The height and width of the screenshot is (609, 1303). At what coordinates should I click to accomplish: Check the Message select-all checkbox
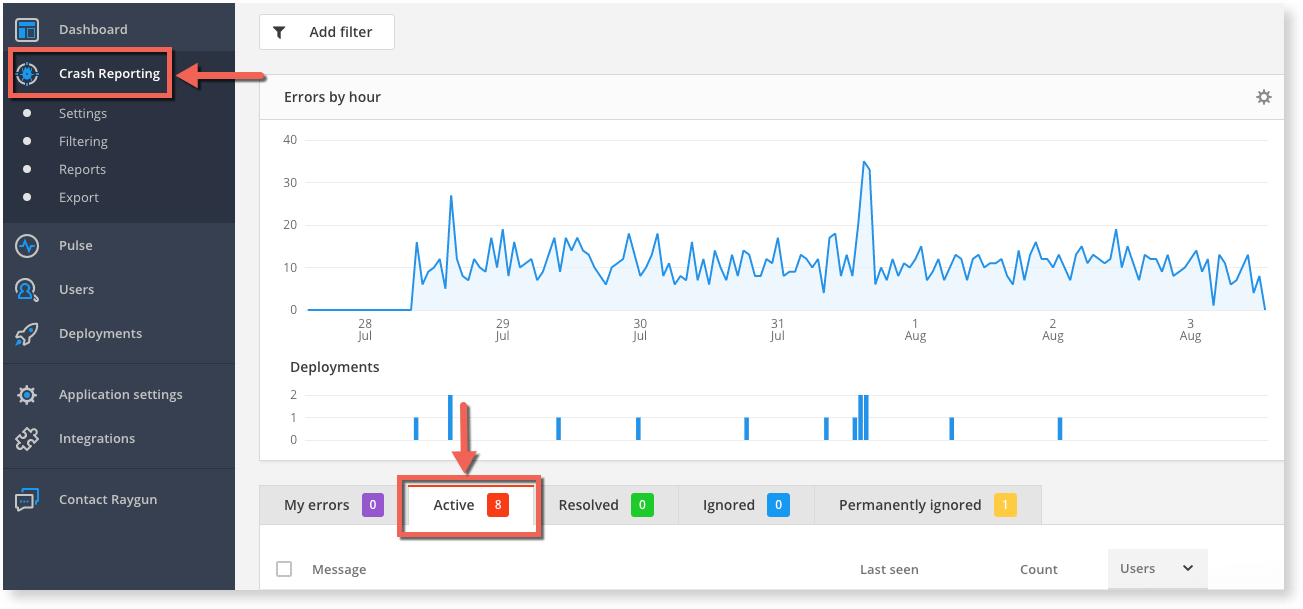284,568
